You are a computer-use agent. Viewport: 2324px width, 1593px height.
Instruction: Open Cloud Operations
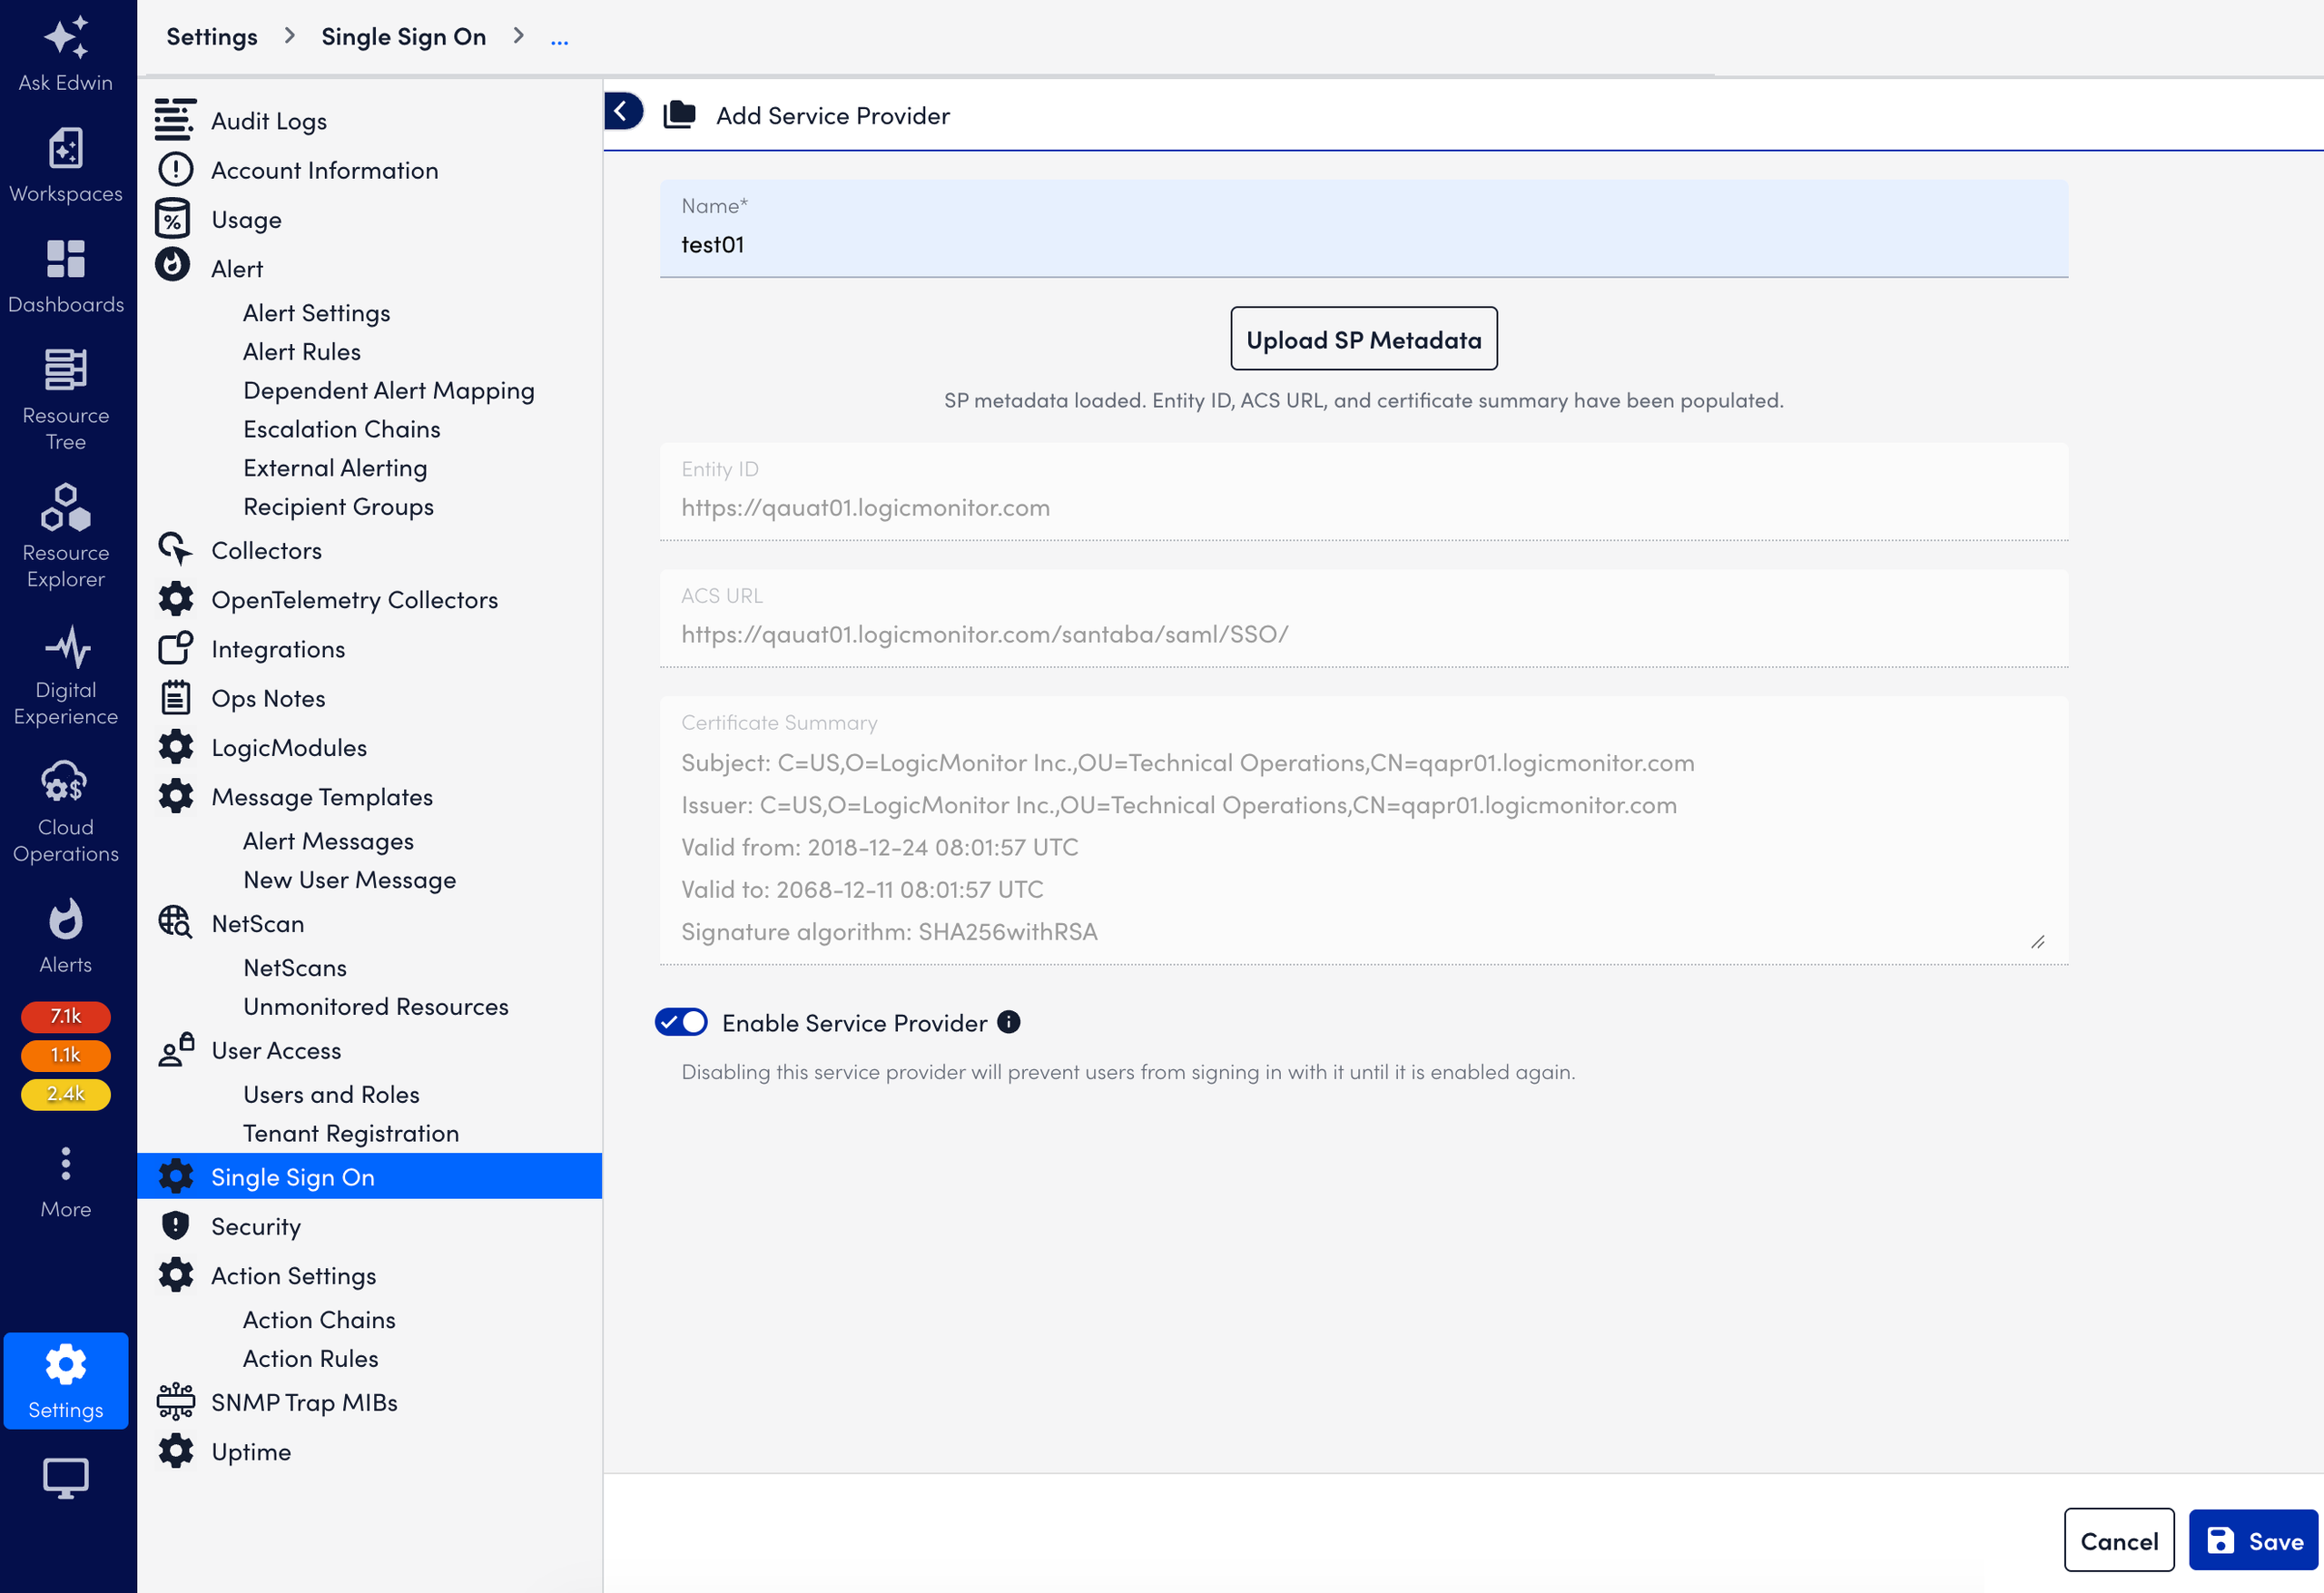click(66, 812)
